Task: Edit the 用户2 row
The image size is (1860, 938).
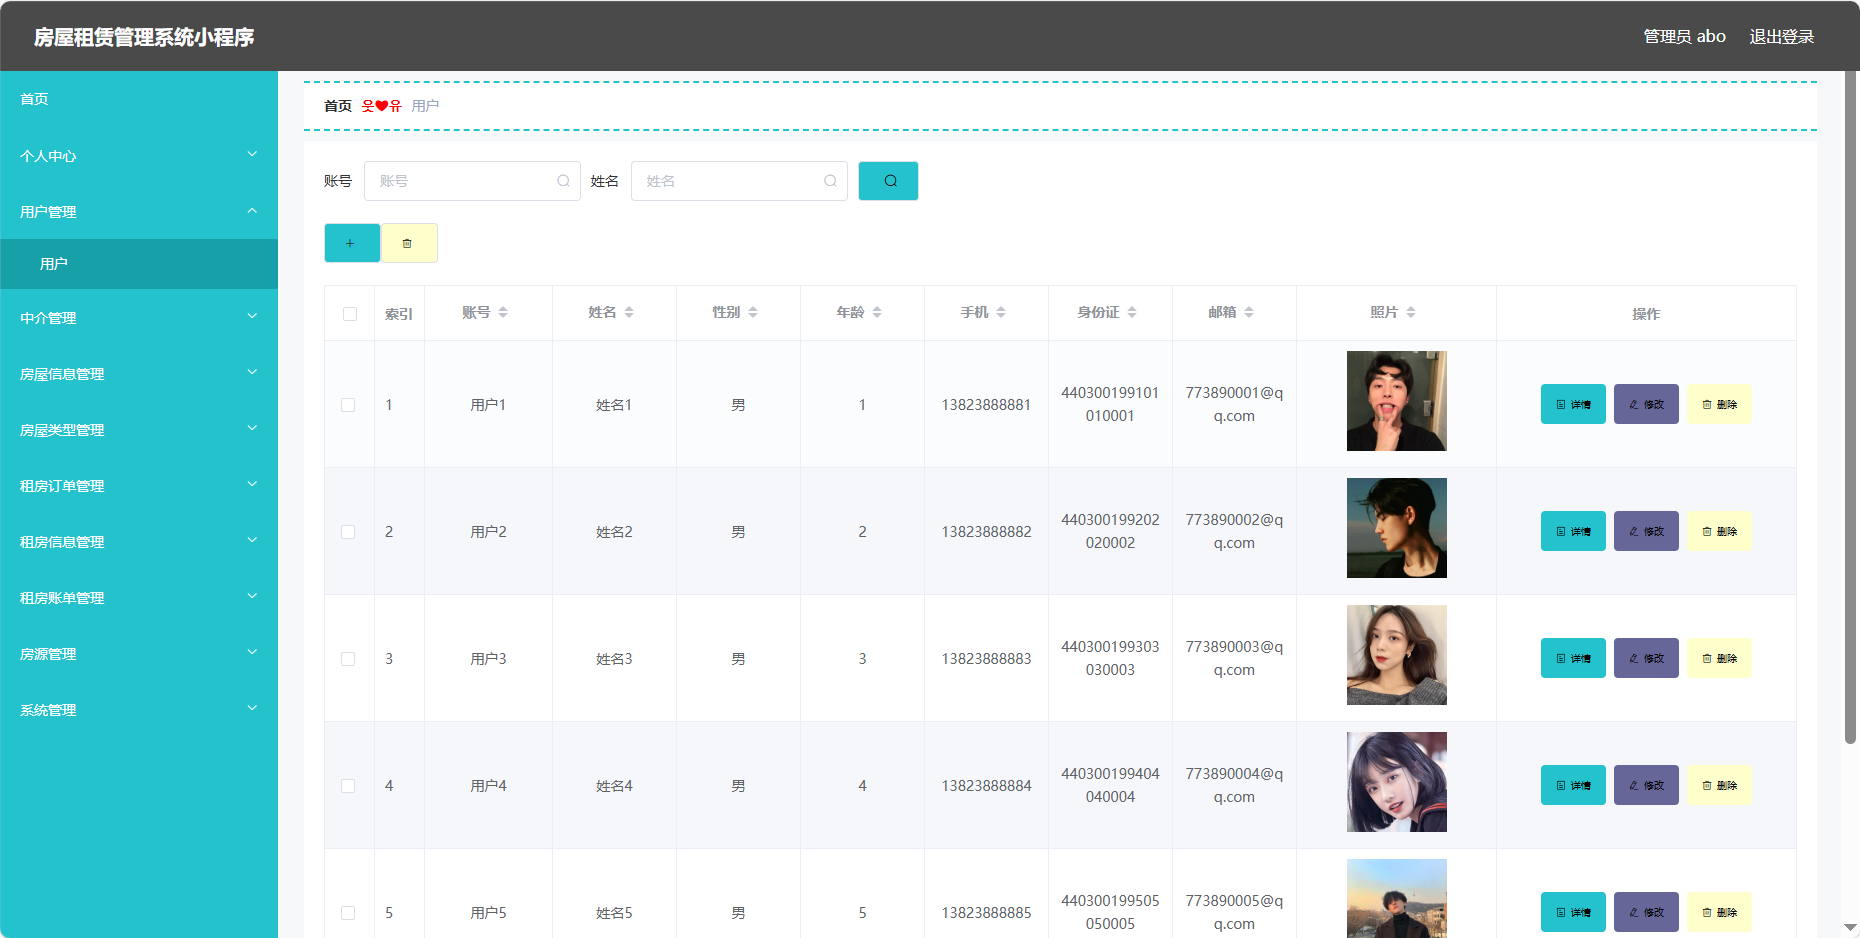Action: click(1646, 531)
